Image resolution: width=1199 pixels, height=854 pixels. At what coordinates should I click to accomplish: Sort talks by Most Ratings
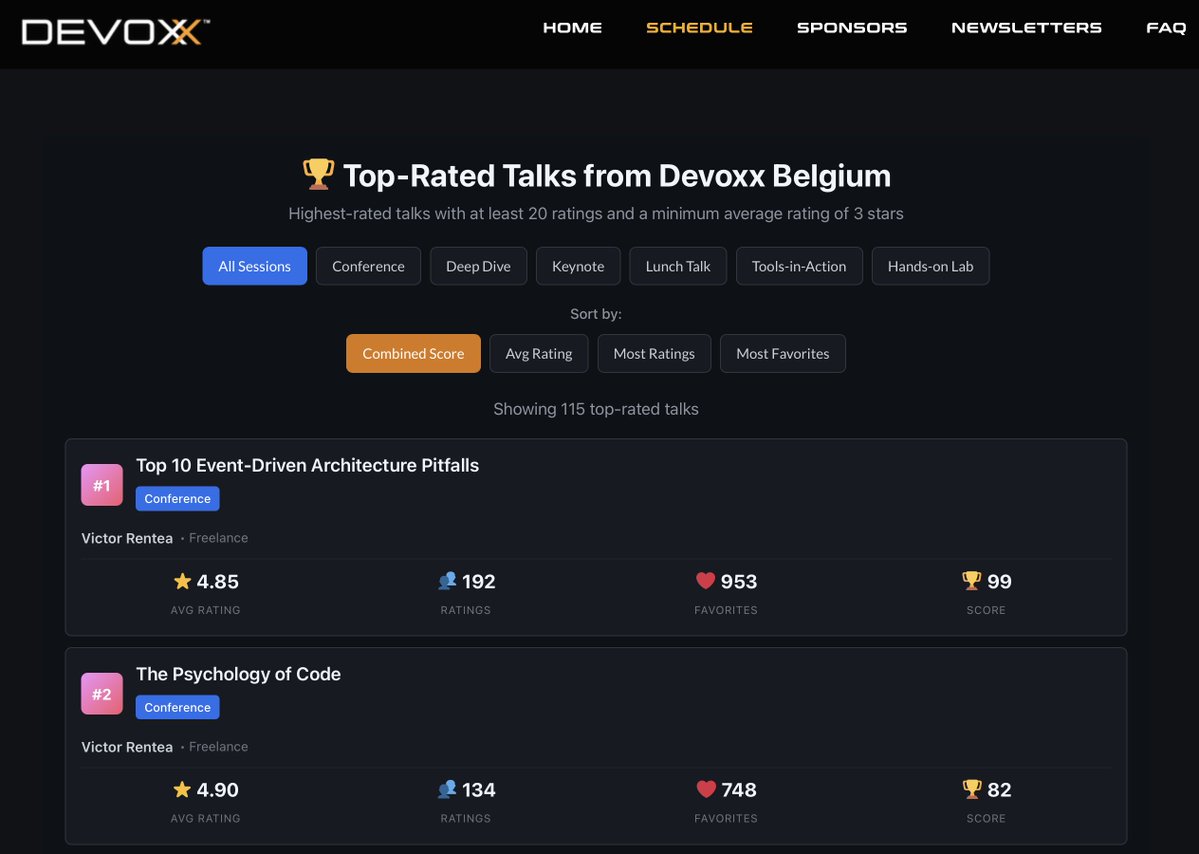pos(654,353)
